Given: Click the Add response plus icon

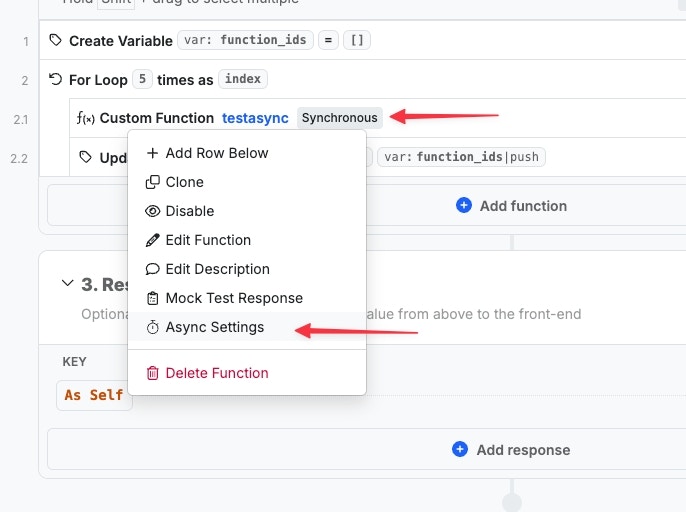Looking at the screenshot, I should tap(460, 449).
